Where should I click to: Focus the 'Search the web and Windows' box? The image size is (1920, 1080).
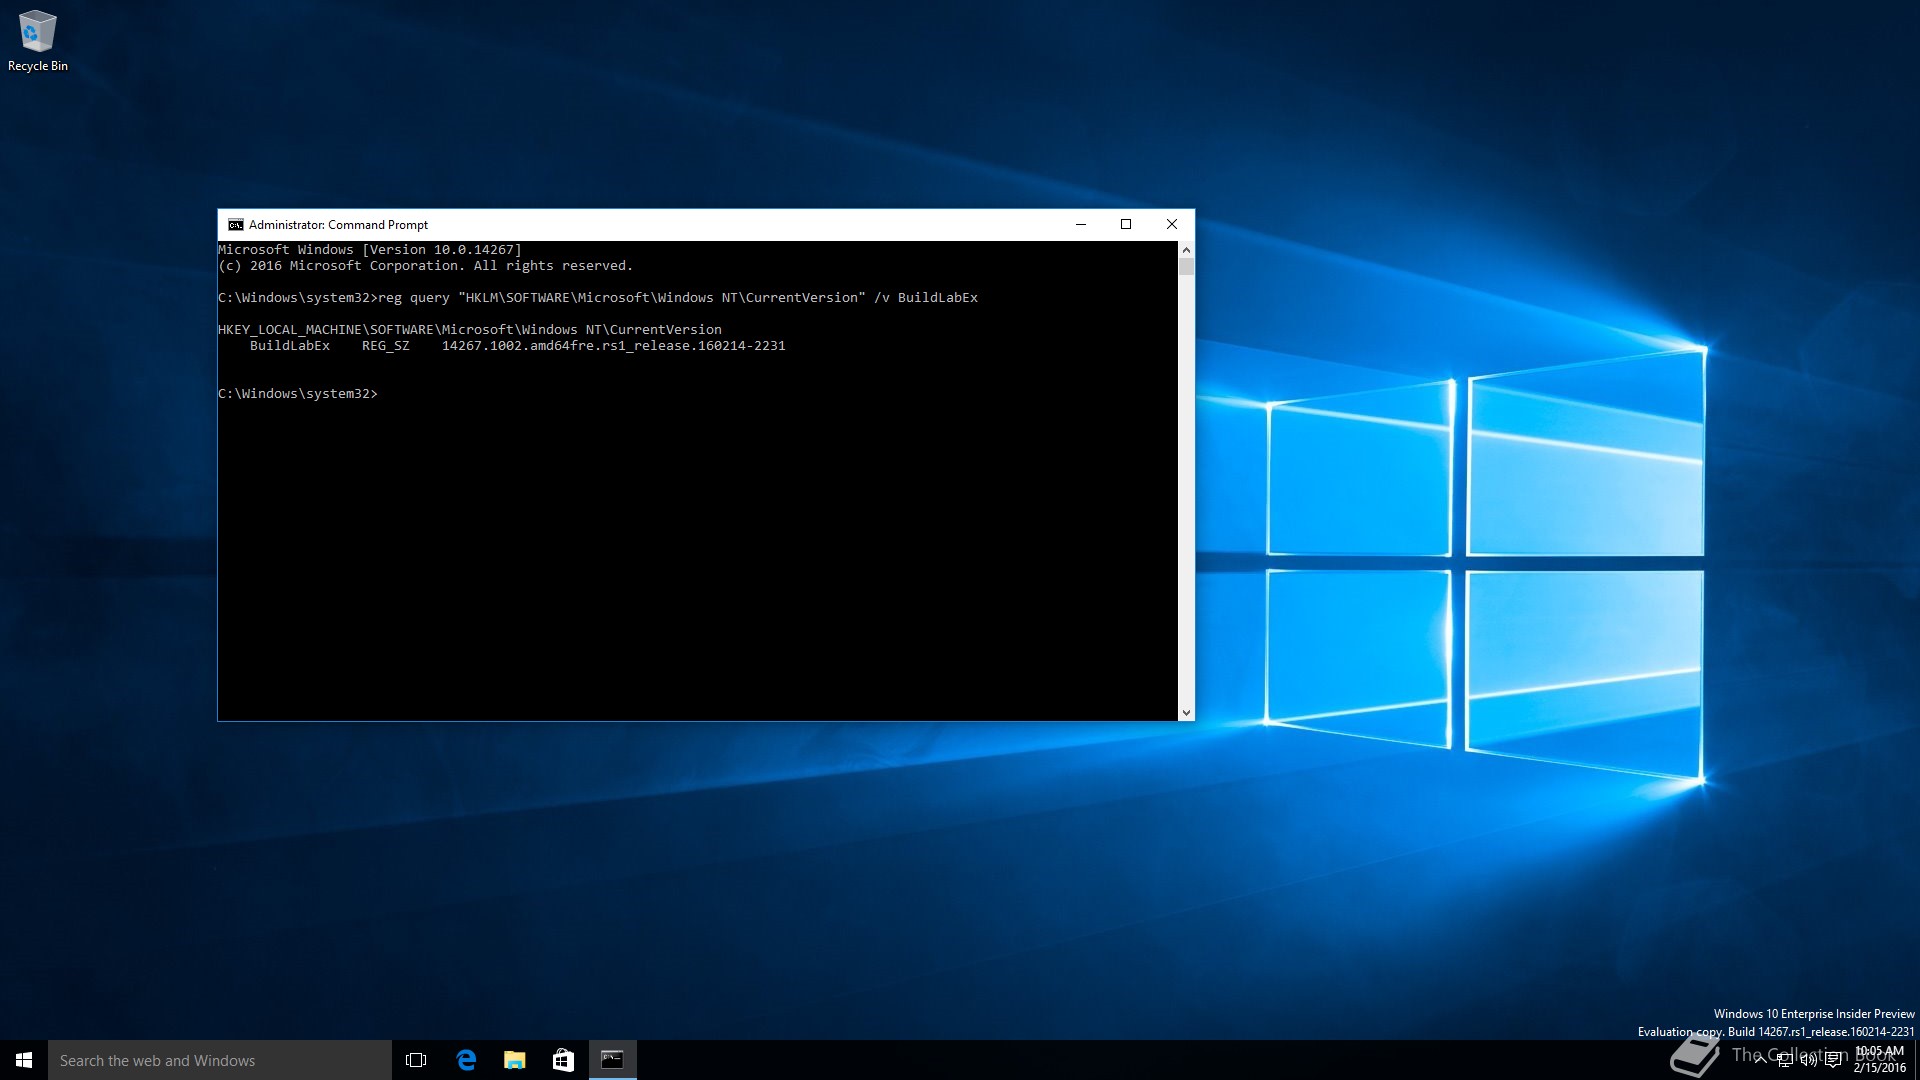tap(220, 1060)
